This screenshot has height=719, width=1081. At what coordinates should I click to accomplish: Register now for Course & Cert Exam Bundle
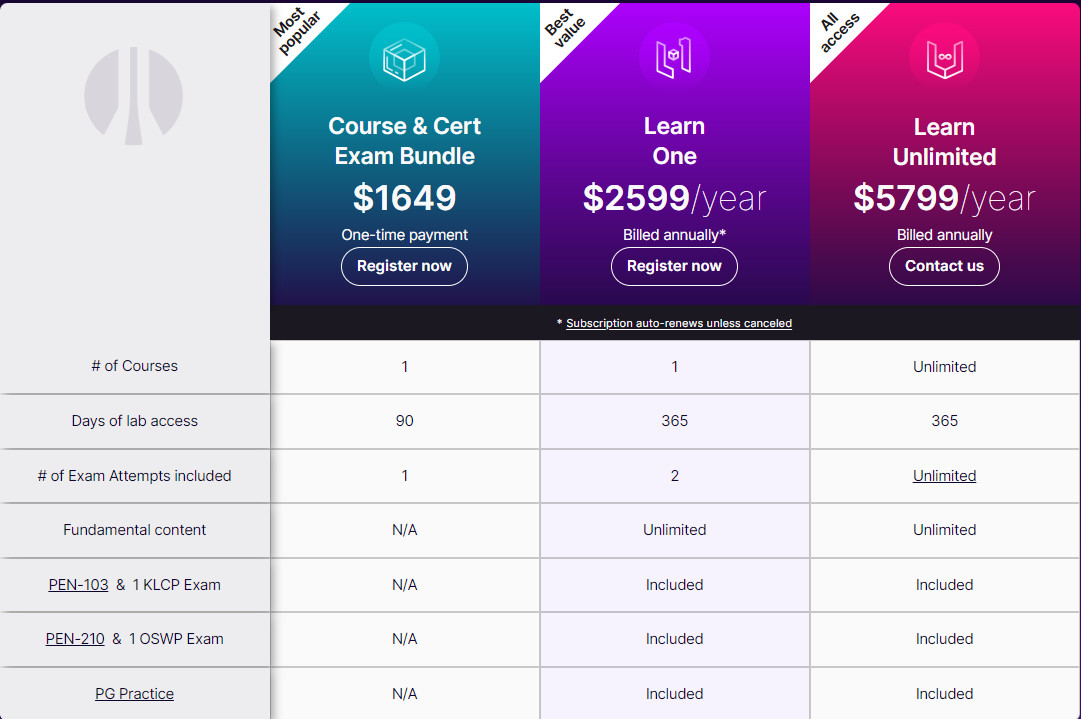coord(404,266)
